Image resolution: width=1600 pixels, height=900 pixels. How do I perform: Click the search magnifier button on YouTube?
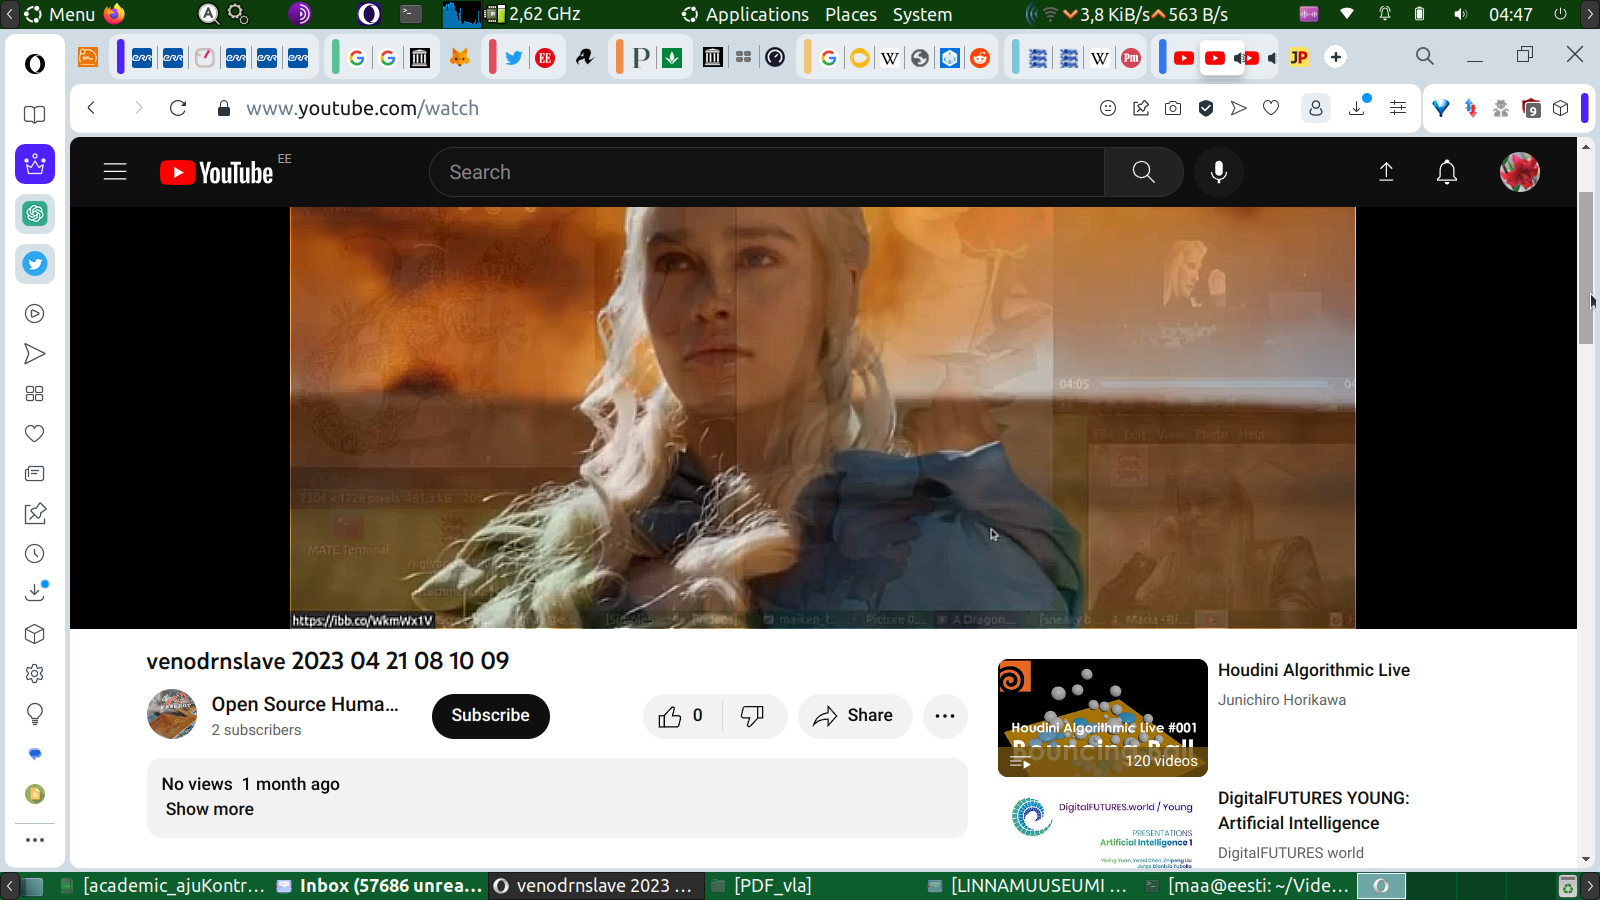tap(1143, 172)
